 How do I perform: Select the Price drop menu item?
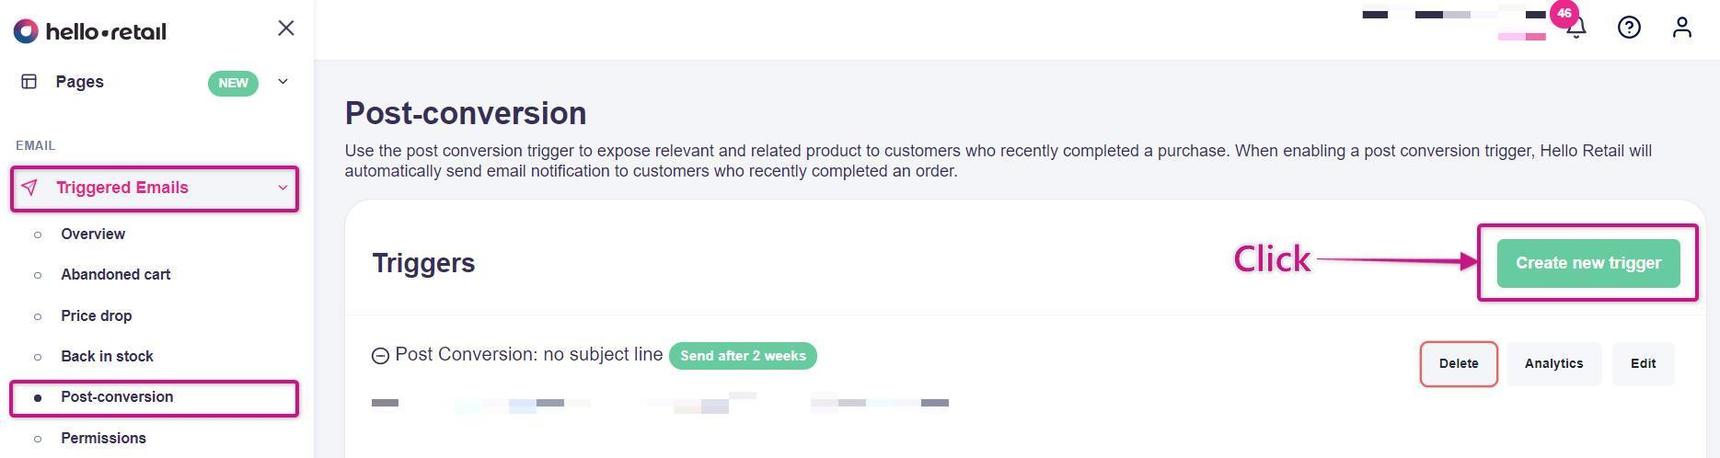96,316
